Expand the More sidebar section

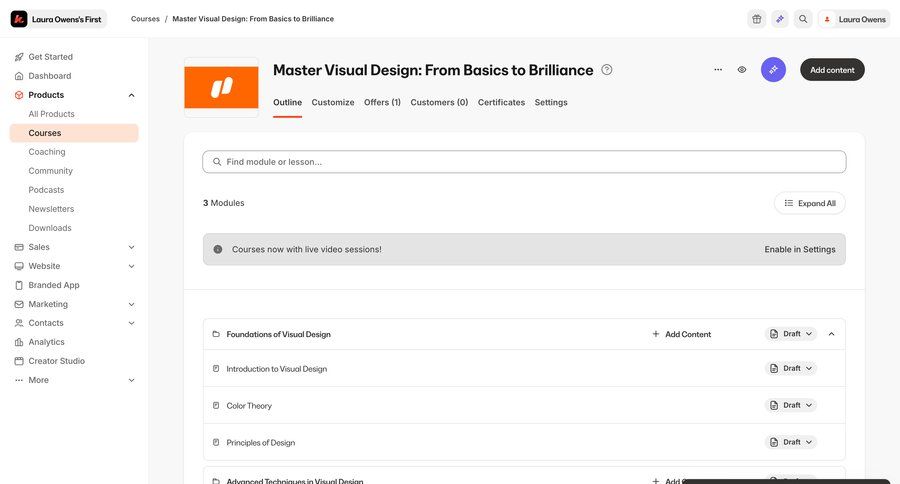(131, 380)
